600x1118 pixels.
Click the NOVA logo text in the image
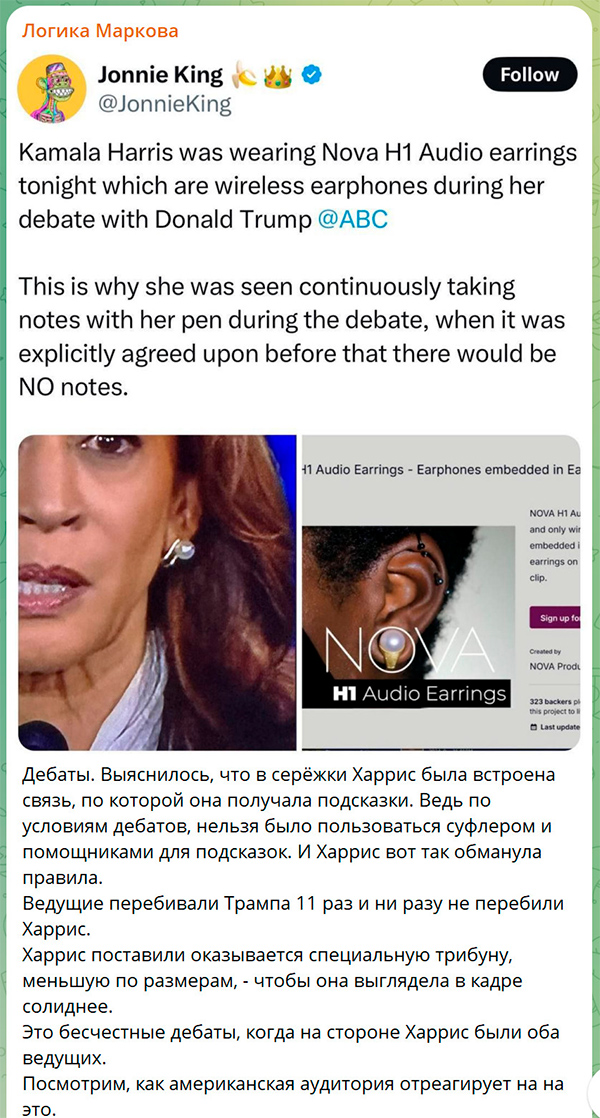[404, 650]
